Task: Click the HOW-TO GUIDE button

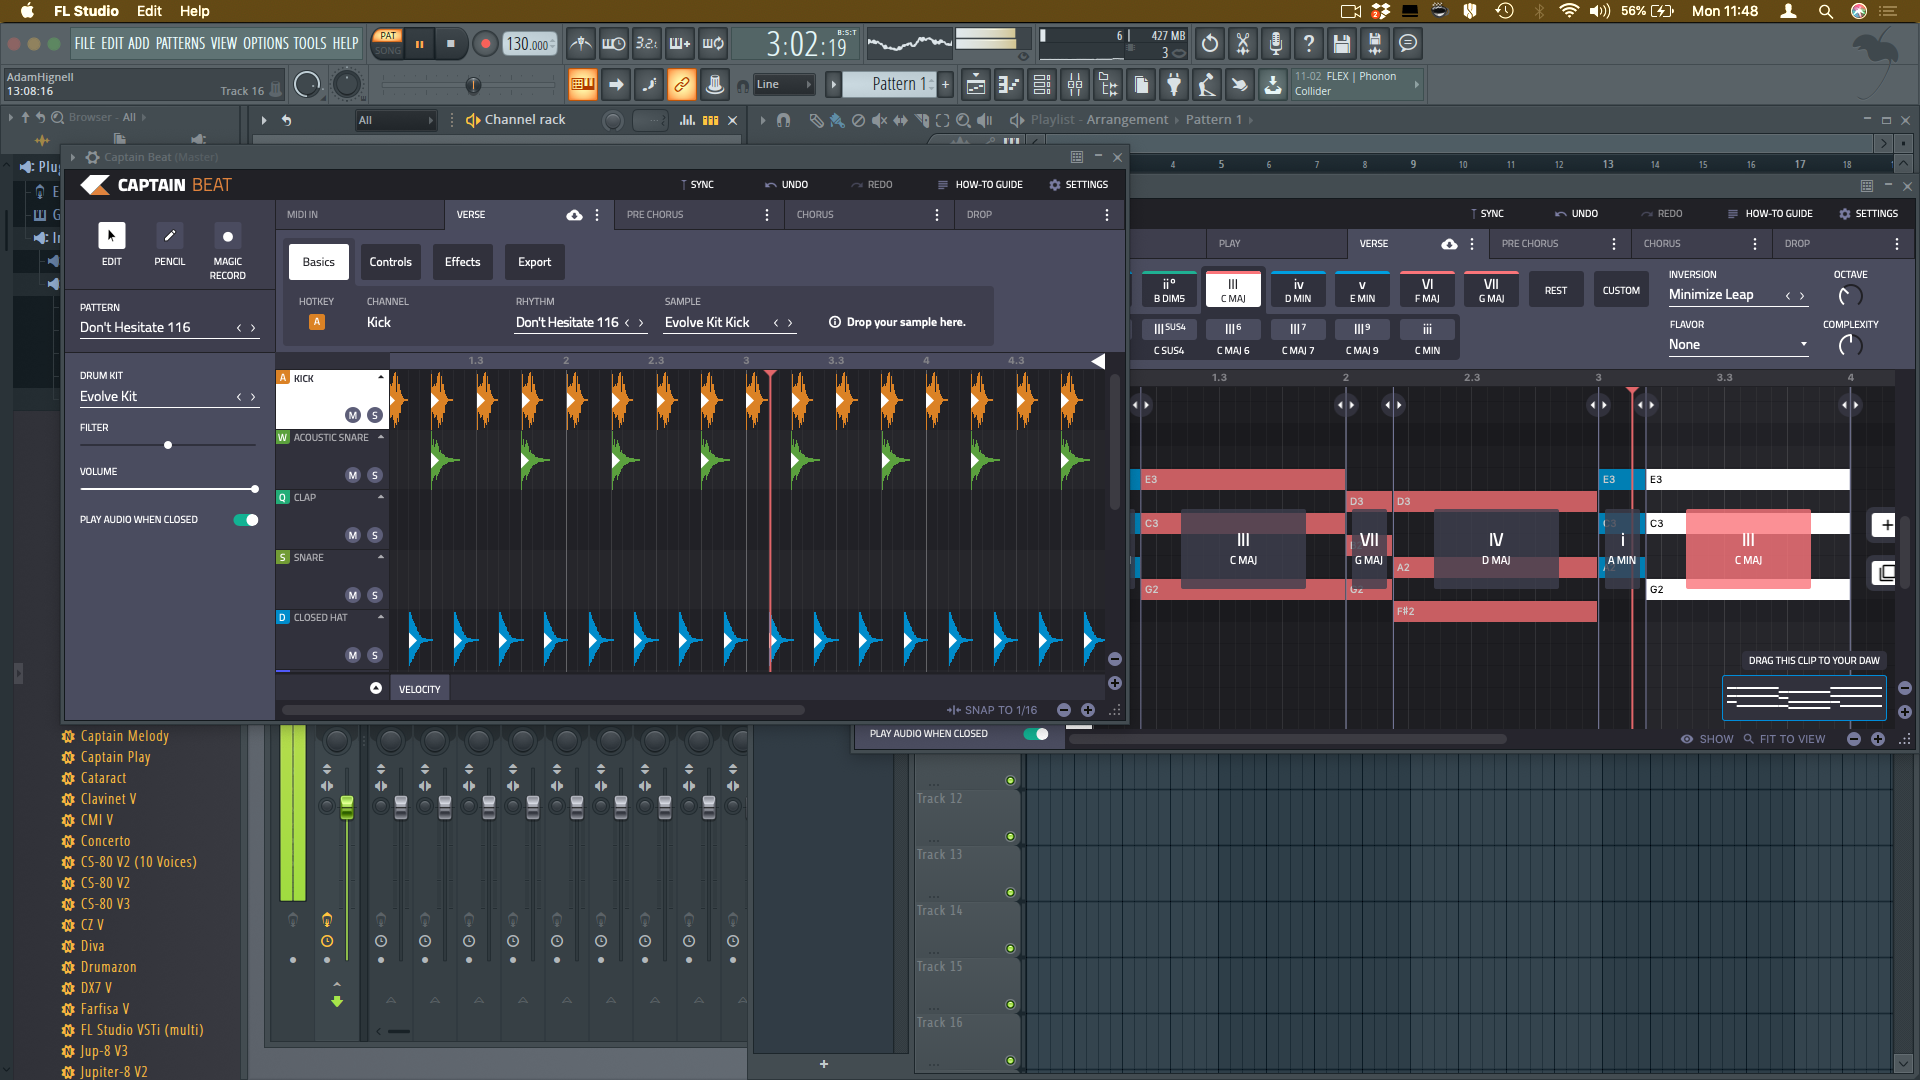Action: [x=988, y=183]
